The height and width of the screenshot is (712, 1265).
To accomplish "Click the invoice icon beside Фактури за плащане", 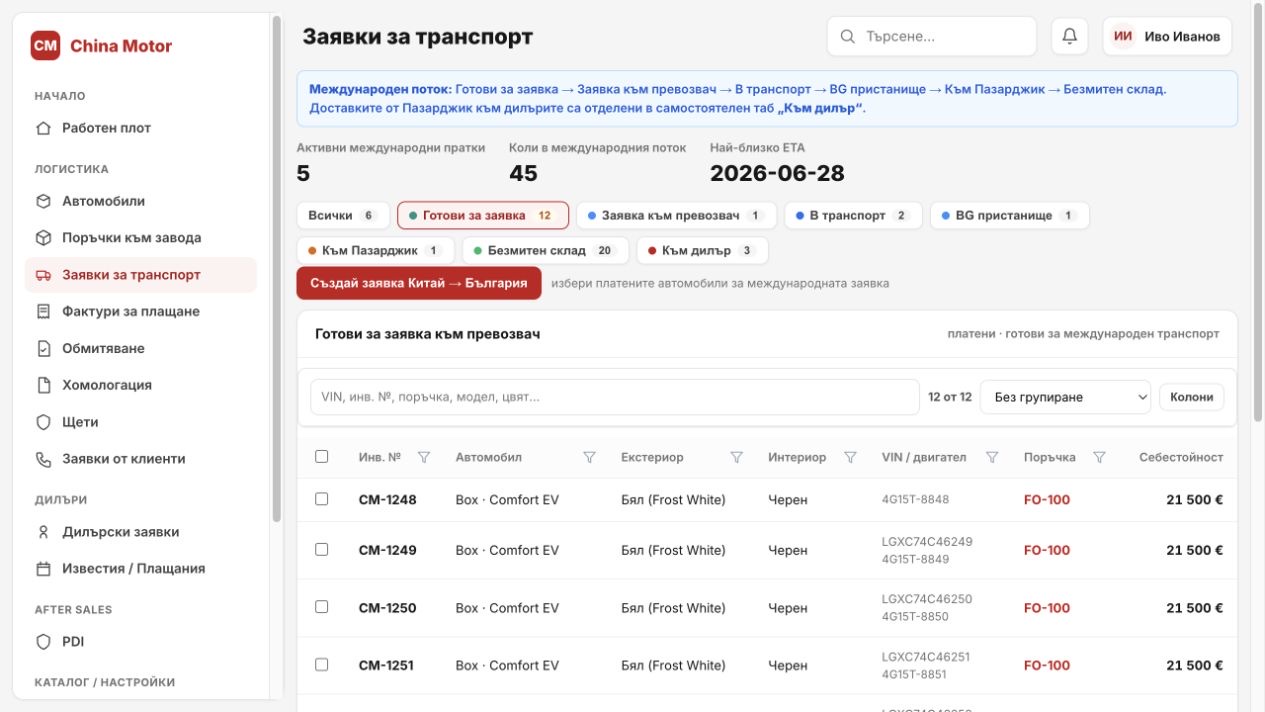I will point(43,312).
